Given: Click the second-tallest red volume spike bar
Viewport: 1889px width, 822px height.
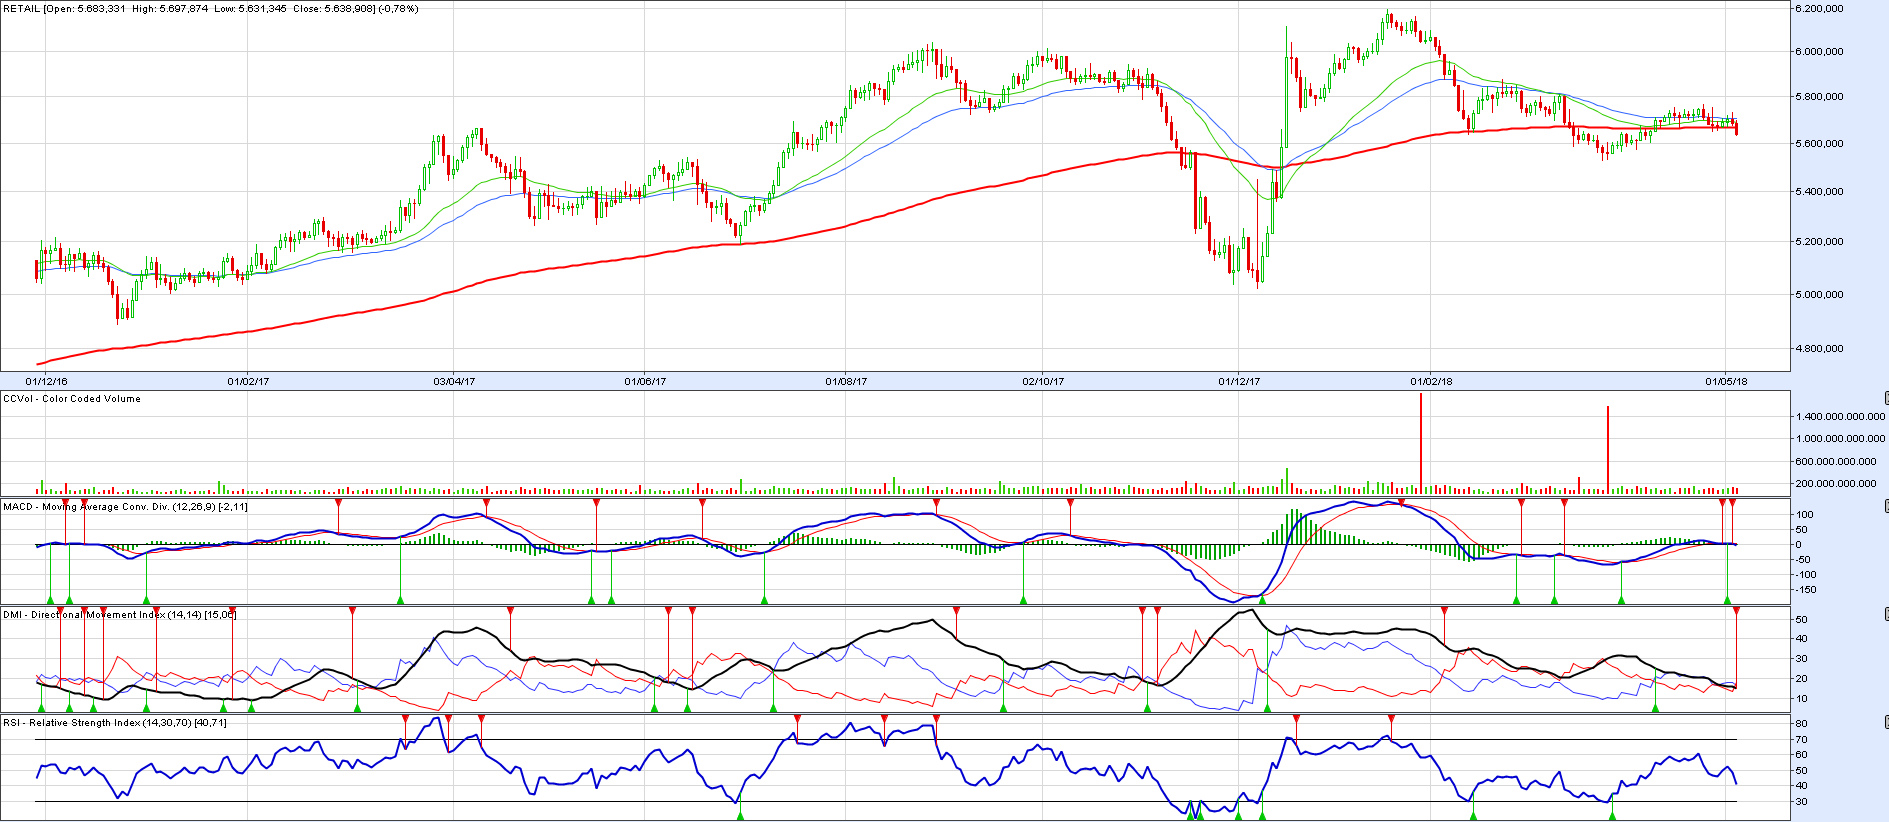Looking at the screenshot, I should click(1608, 450).
